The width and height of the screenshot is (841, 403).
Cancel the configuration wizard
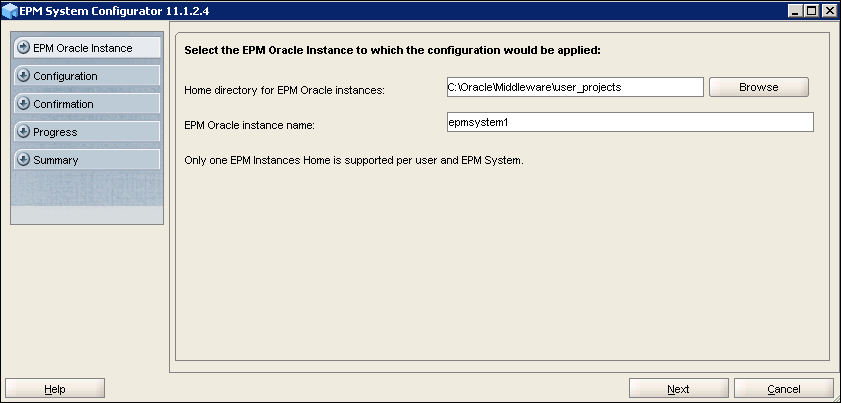tap(783, 389)
